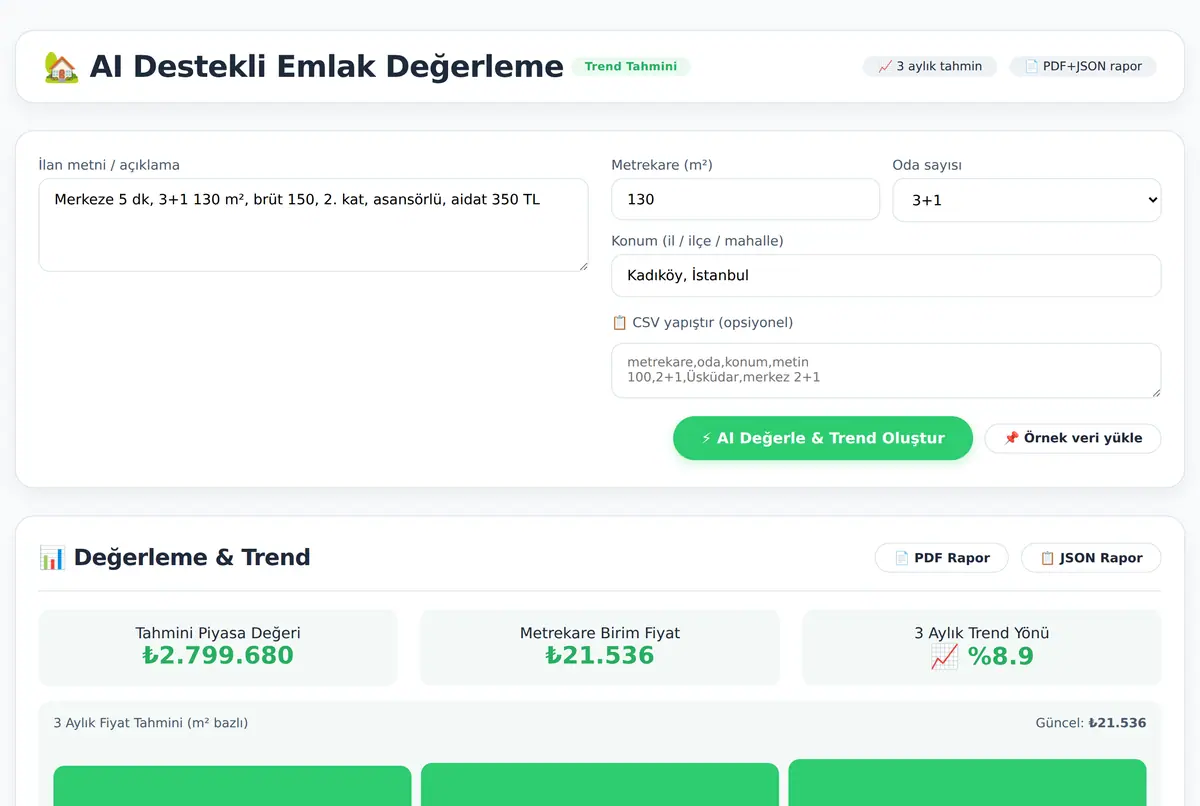The width and height of the screenshot is (1200, 806).
Task: Click AI Değerle & Trend Oluştur button
Action: [x=823, y=438]
